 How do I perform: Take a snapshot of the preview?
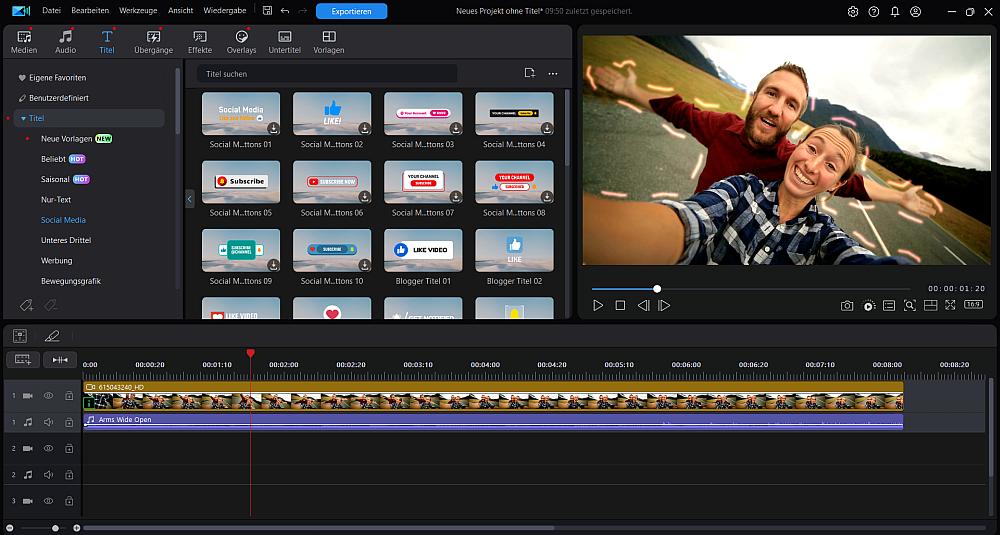pyautogui.click(x=847, y=306)
